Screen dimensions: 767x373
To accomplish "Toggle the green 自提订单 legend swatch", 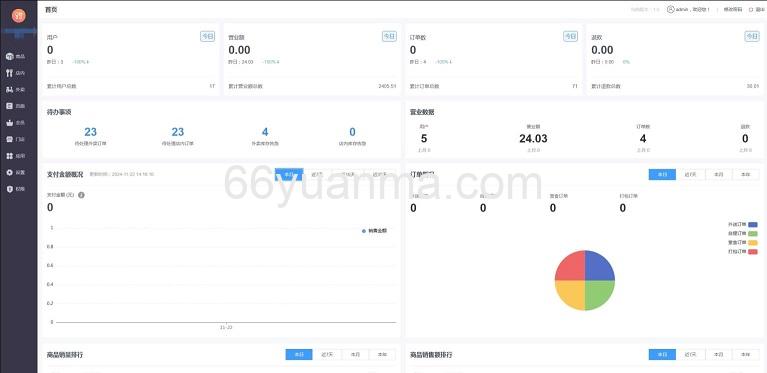I will [x=752, y=234].
